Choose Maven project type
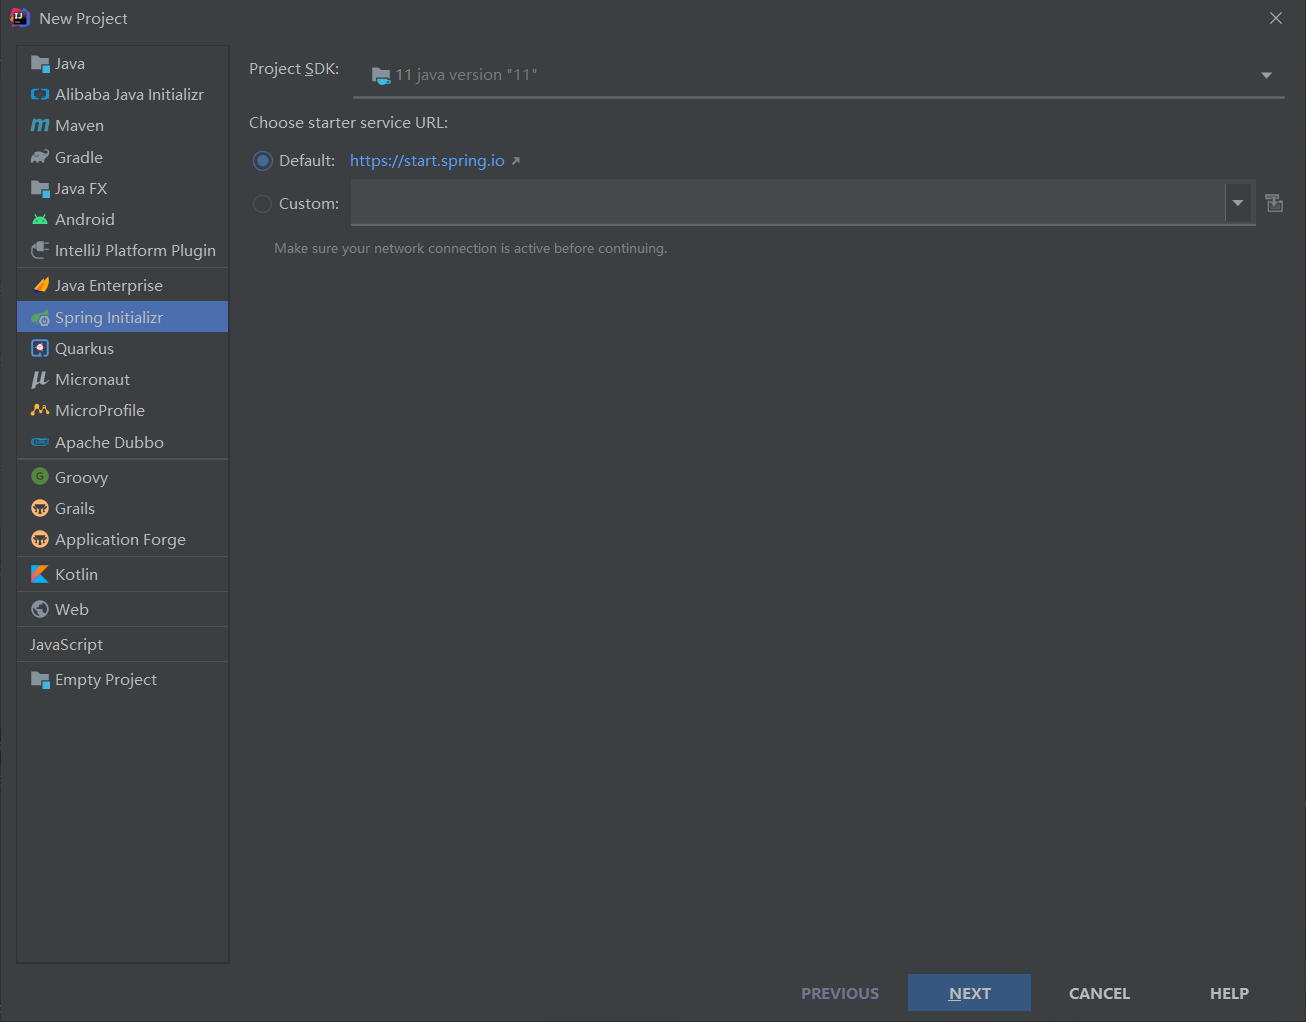 click(x=123, y=126)
